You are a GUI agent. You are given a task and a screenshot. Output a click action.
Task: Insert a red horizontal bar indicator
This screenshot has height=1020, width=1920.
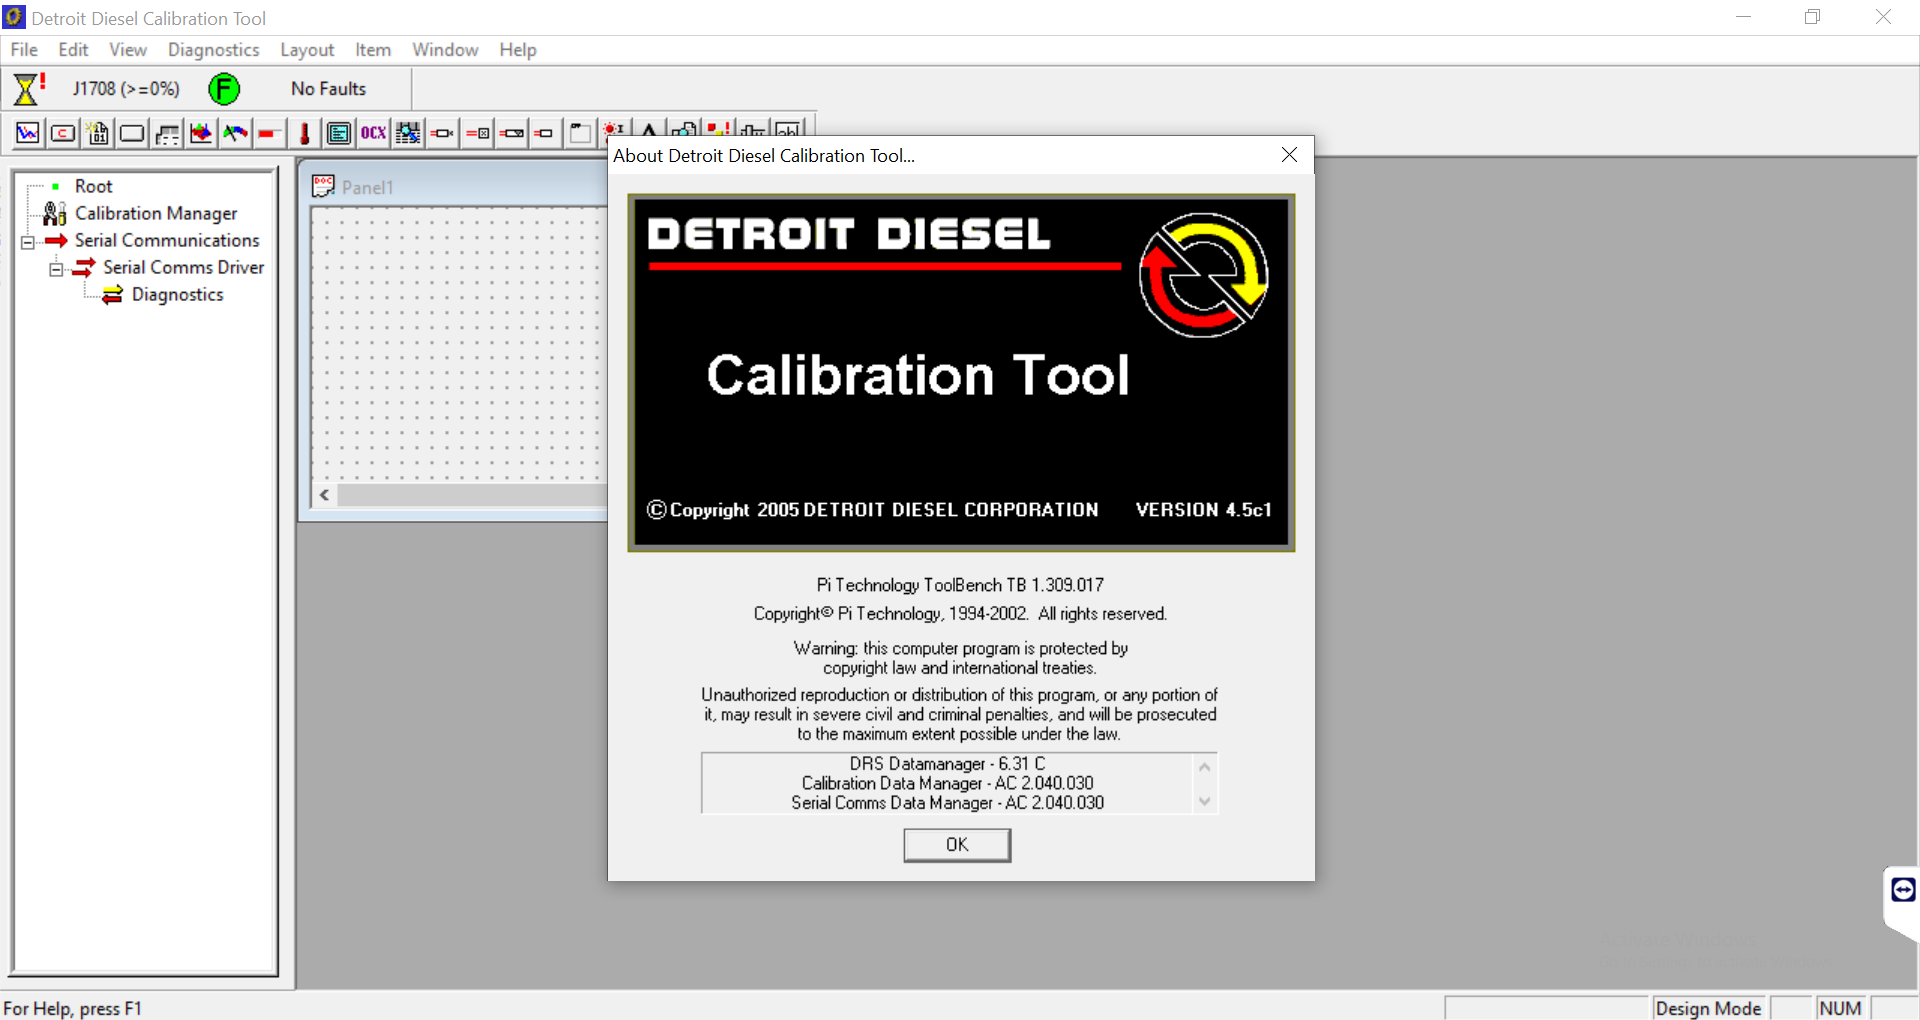tap(268, 132)
